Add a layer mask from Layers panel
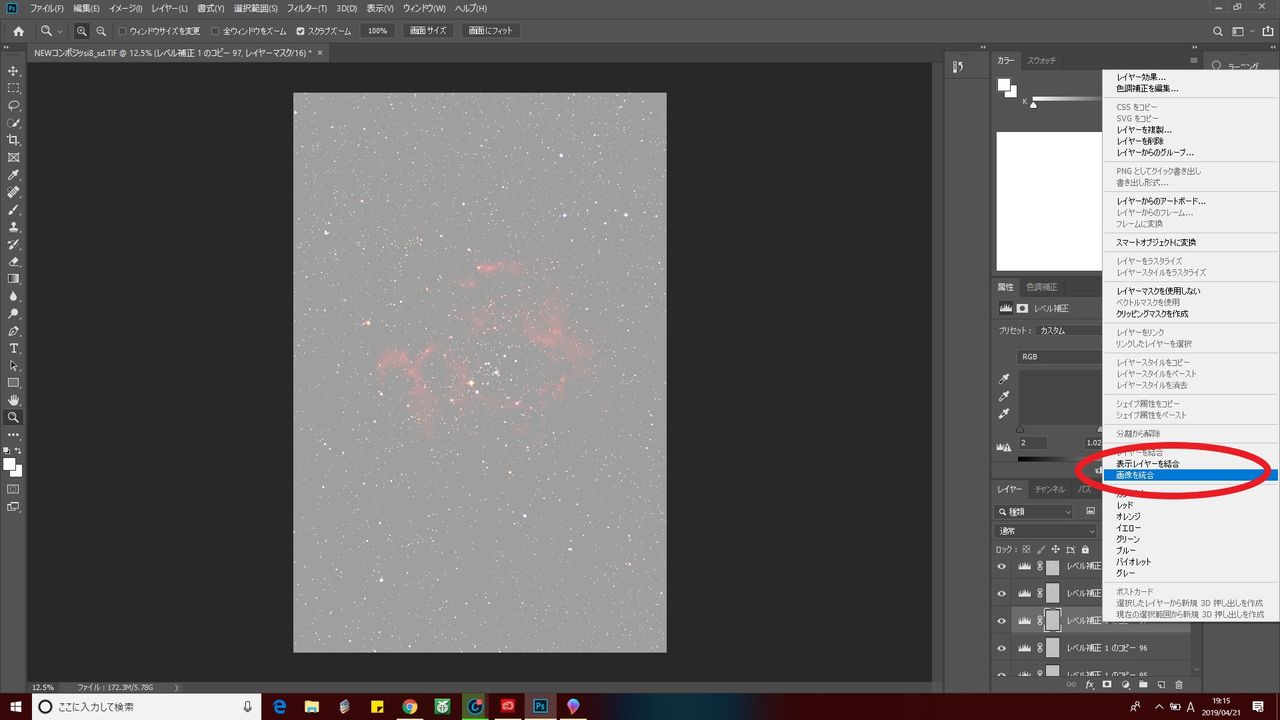 click(1107, 685)
